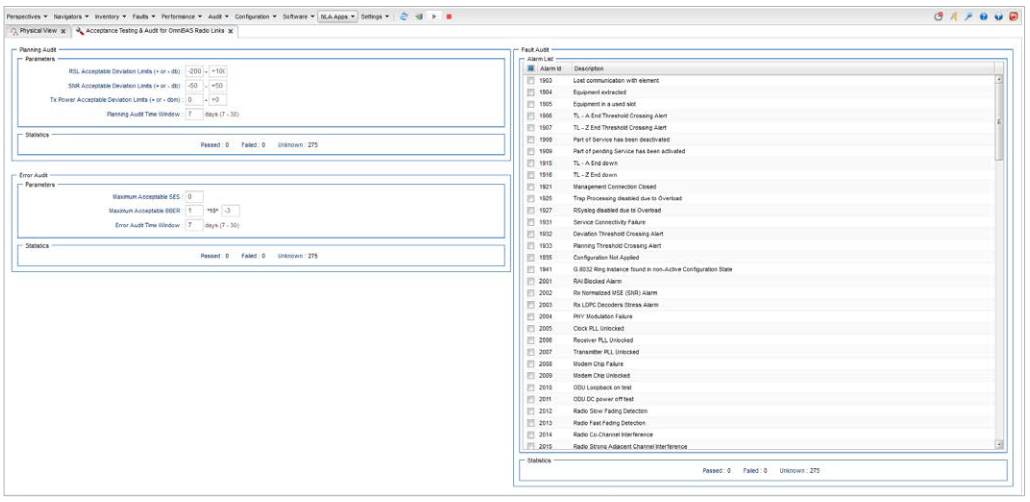Click the Alarm Id column header
The height and width of the screenshot is (502, 1030).
[552, 68]
